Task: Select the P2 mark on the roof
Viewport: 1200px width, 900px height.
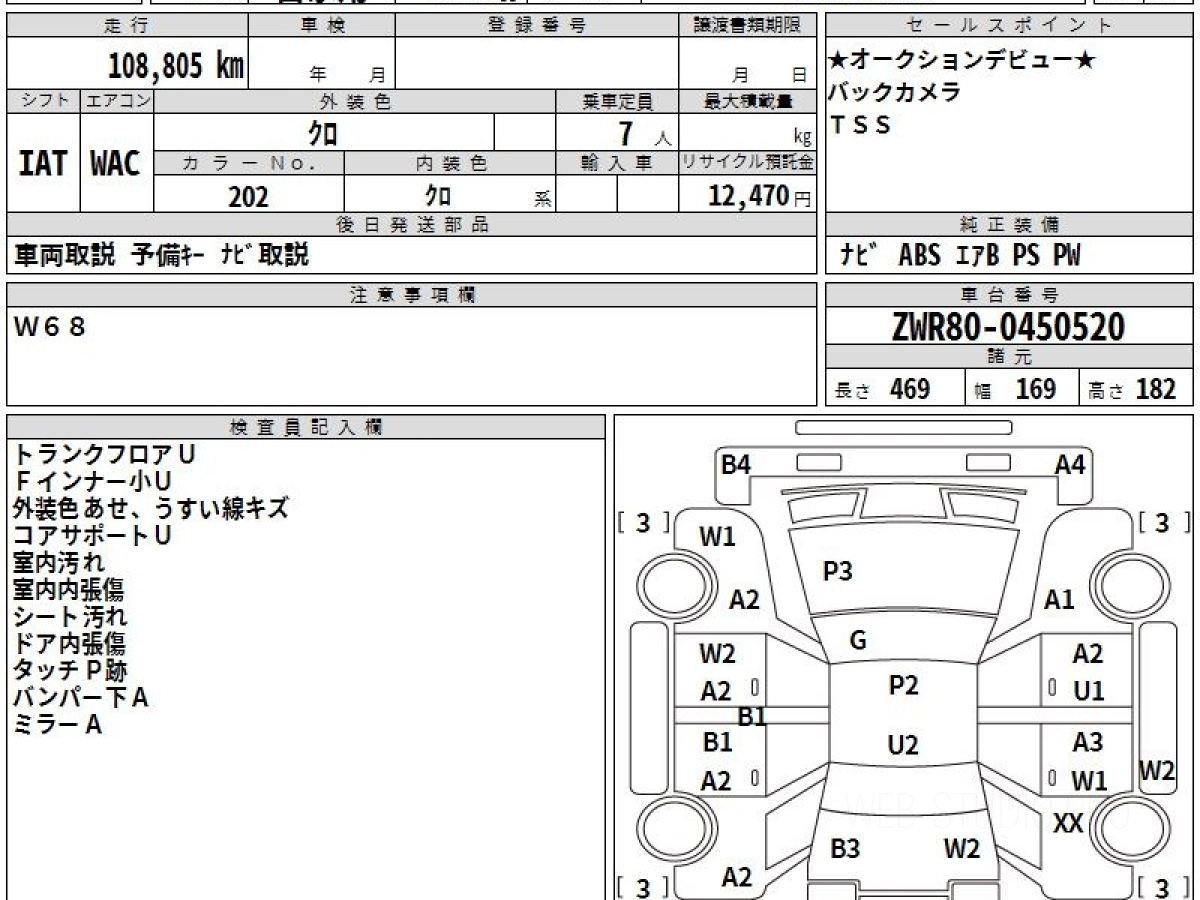Action: point(903,685)
